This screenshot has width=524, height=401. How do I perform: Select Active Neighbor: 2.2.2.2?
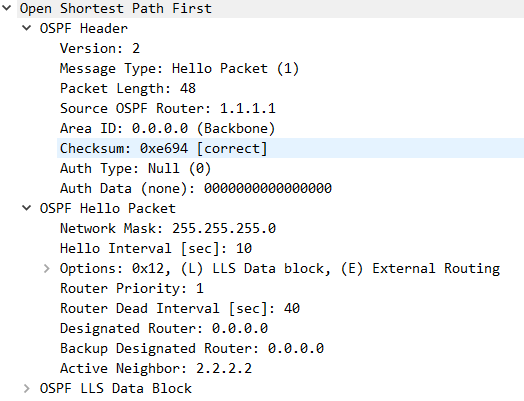coord(156,369)
